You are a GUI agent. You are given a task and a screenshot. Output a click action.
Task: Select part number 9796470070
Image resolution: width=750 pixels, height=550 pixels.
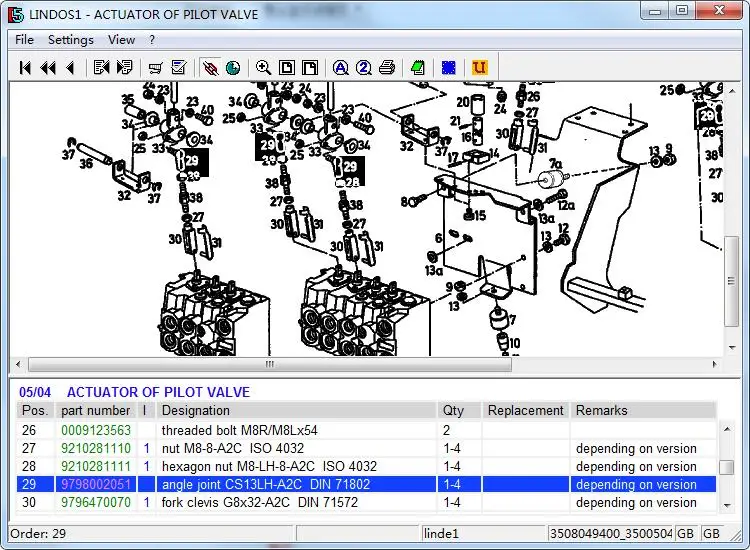pyautogui.click(x=96, y=502)
